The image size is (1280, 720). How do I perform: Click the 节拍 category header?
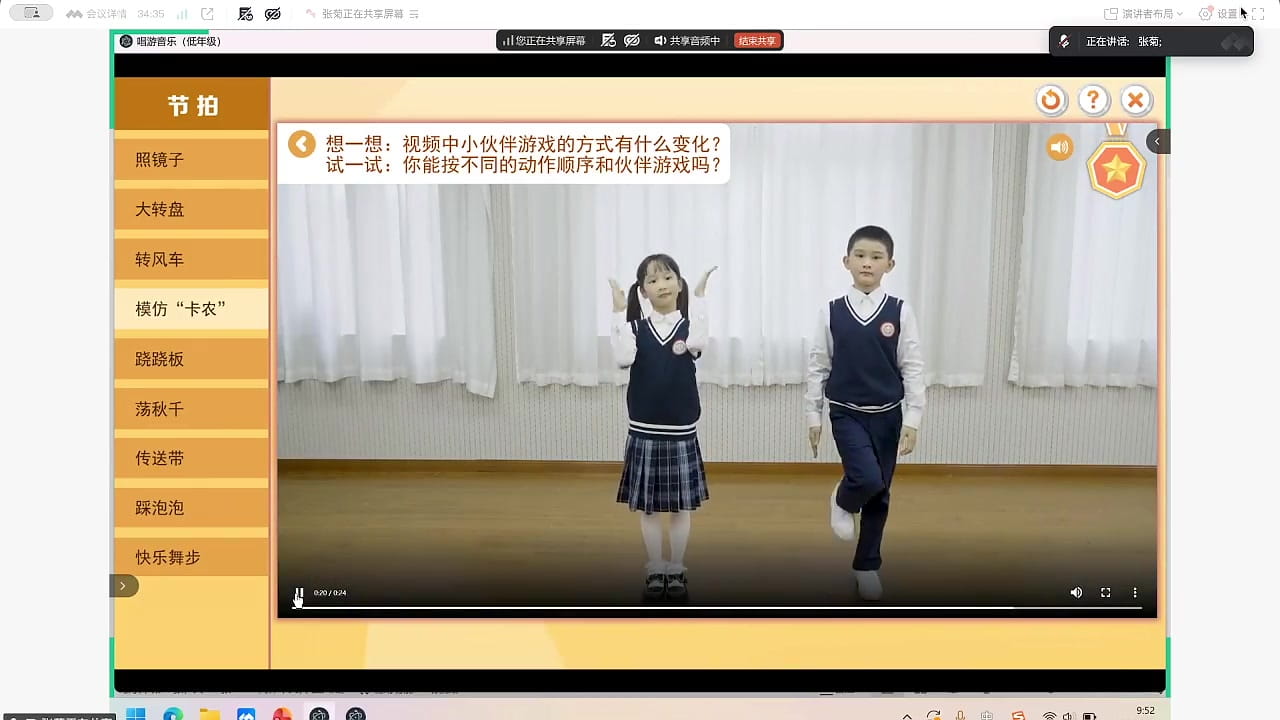[191, 105]
